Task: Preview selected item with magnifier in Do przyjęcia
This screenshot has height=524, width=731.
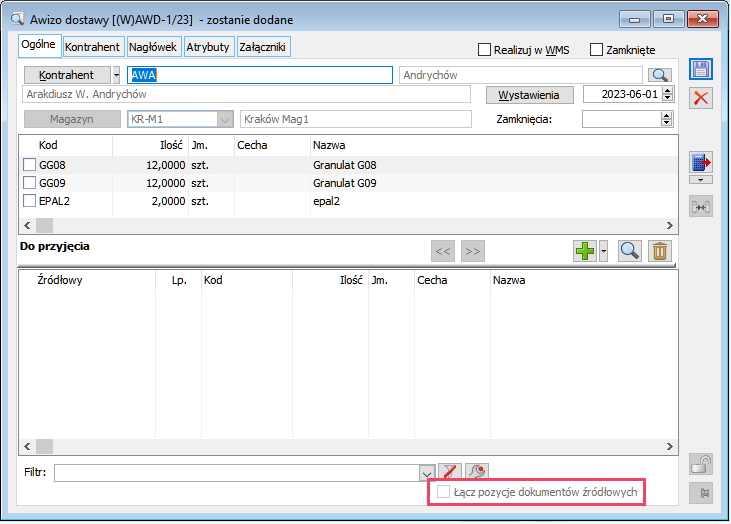Action: 629,251
